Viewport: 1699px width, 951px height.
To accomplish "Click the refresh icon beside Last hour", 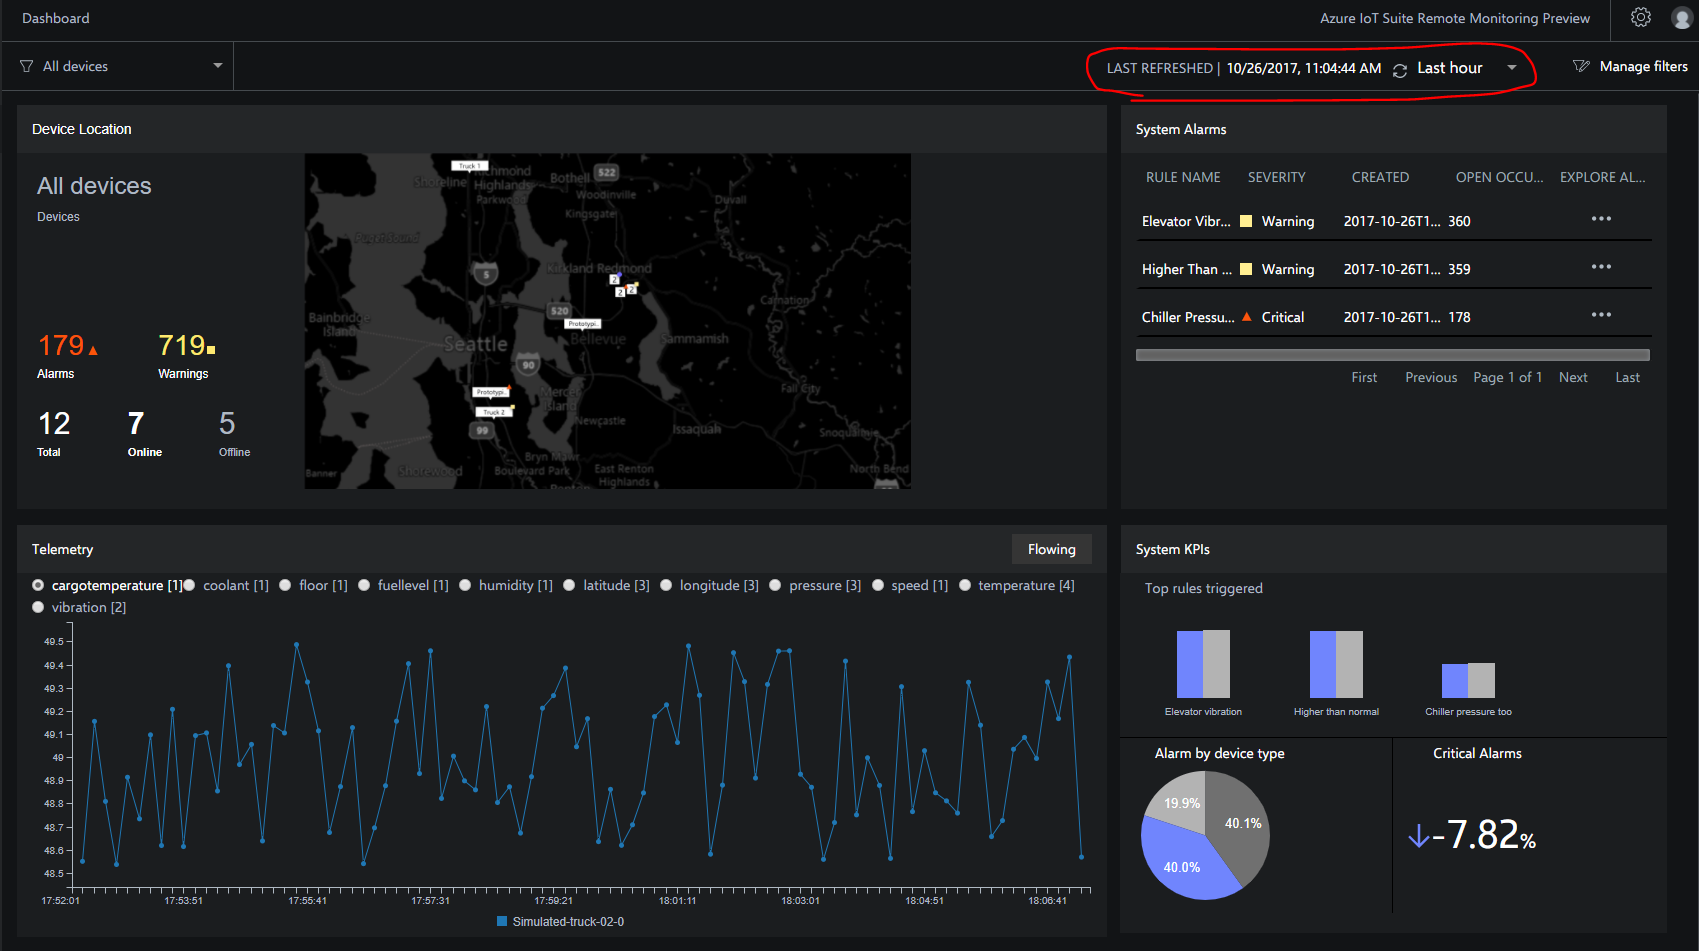I will pyautogui.click(x=1399, y=70).
